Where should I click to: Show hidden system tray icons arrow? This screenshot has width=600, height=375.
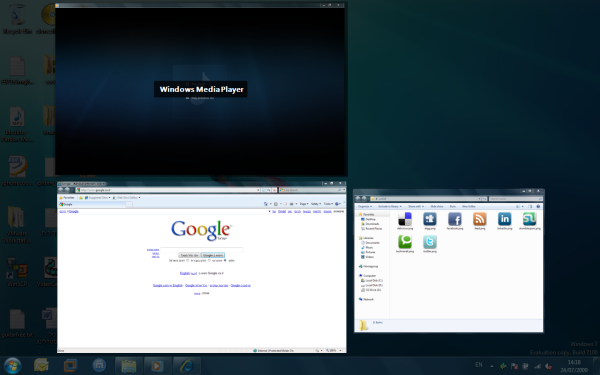[492, 366]
